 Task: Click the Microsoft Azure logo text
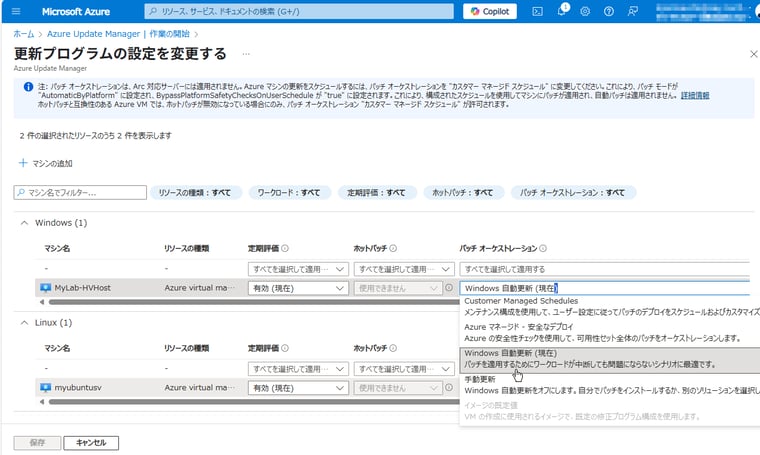tap(76, 11)
